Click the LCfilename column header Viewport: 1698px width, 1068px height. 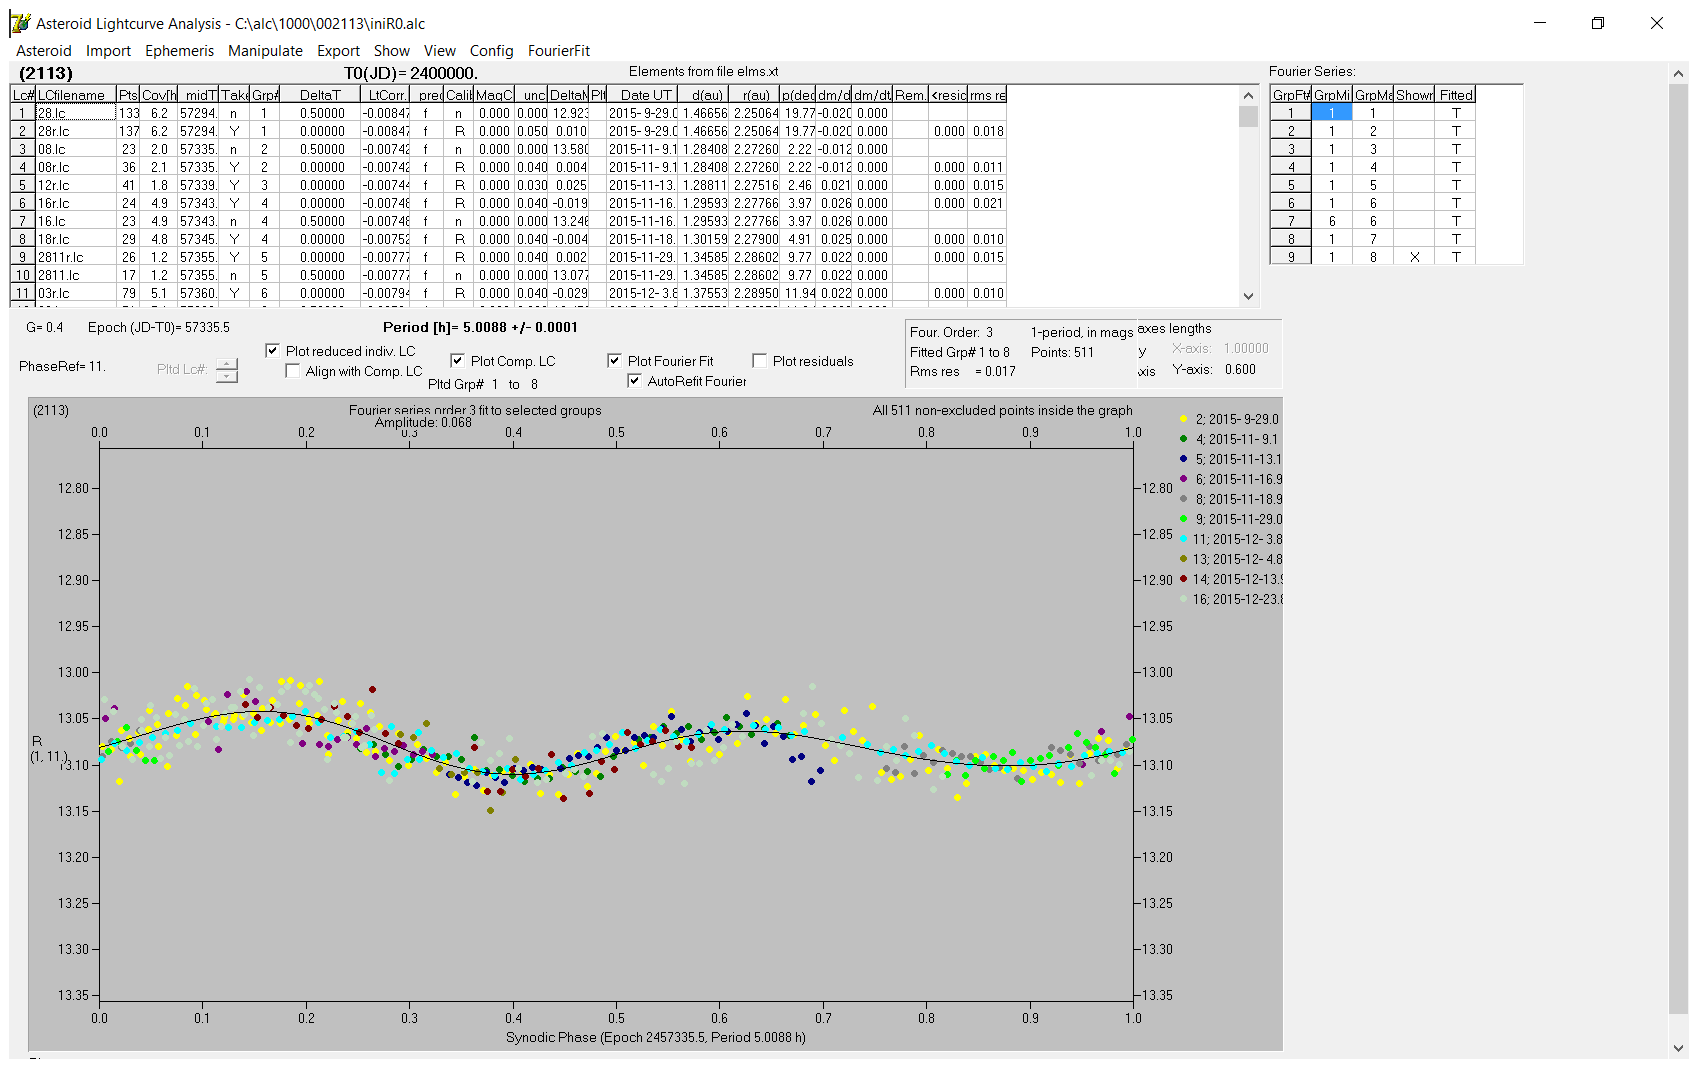76,95
